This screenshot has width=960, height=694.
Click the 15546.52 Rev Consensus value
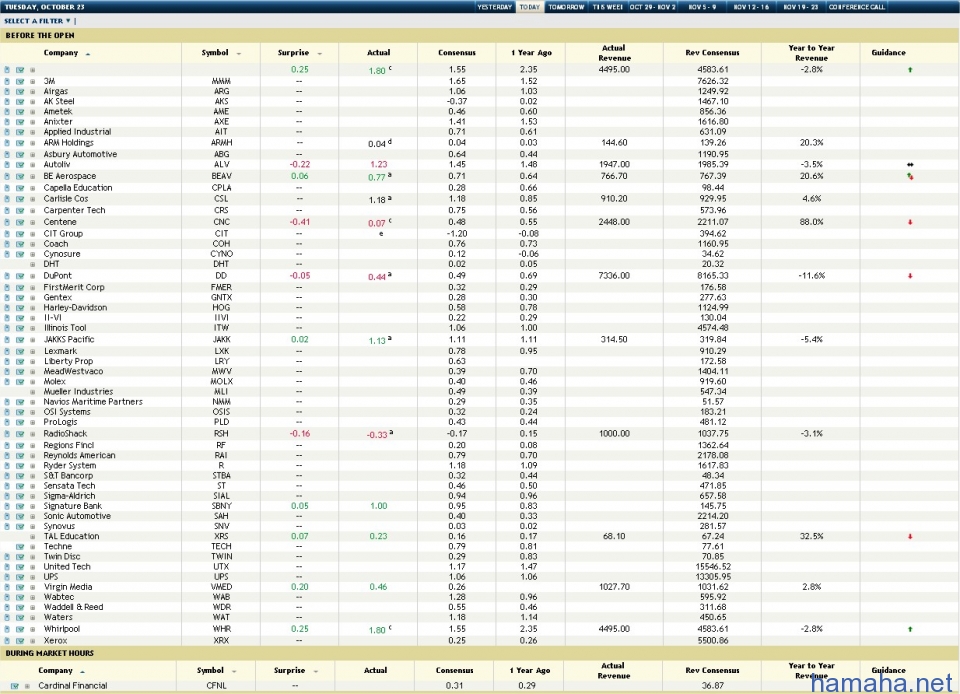[713, 567]
